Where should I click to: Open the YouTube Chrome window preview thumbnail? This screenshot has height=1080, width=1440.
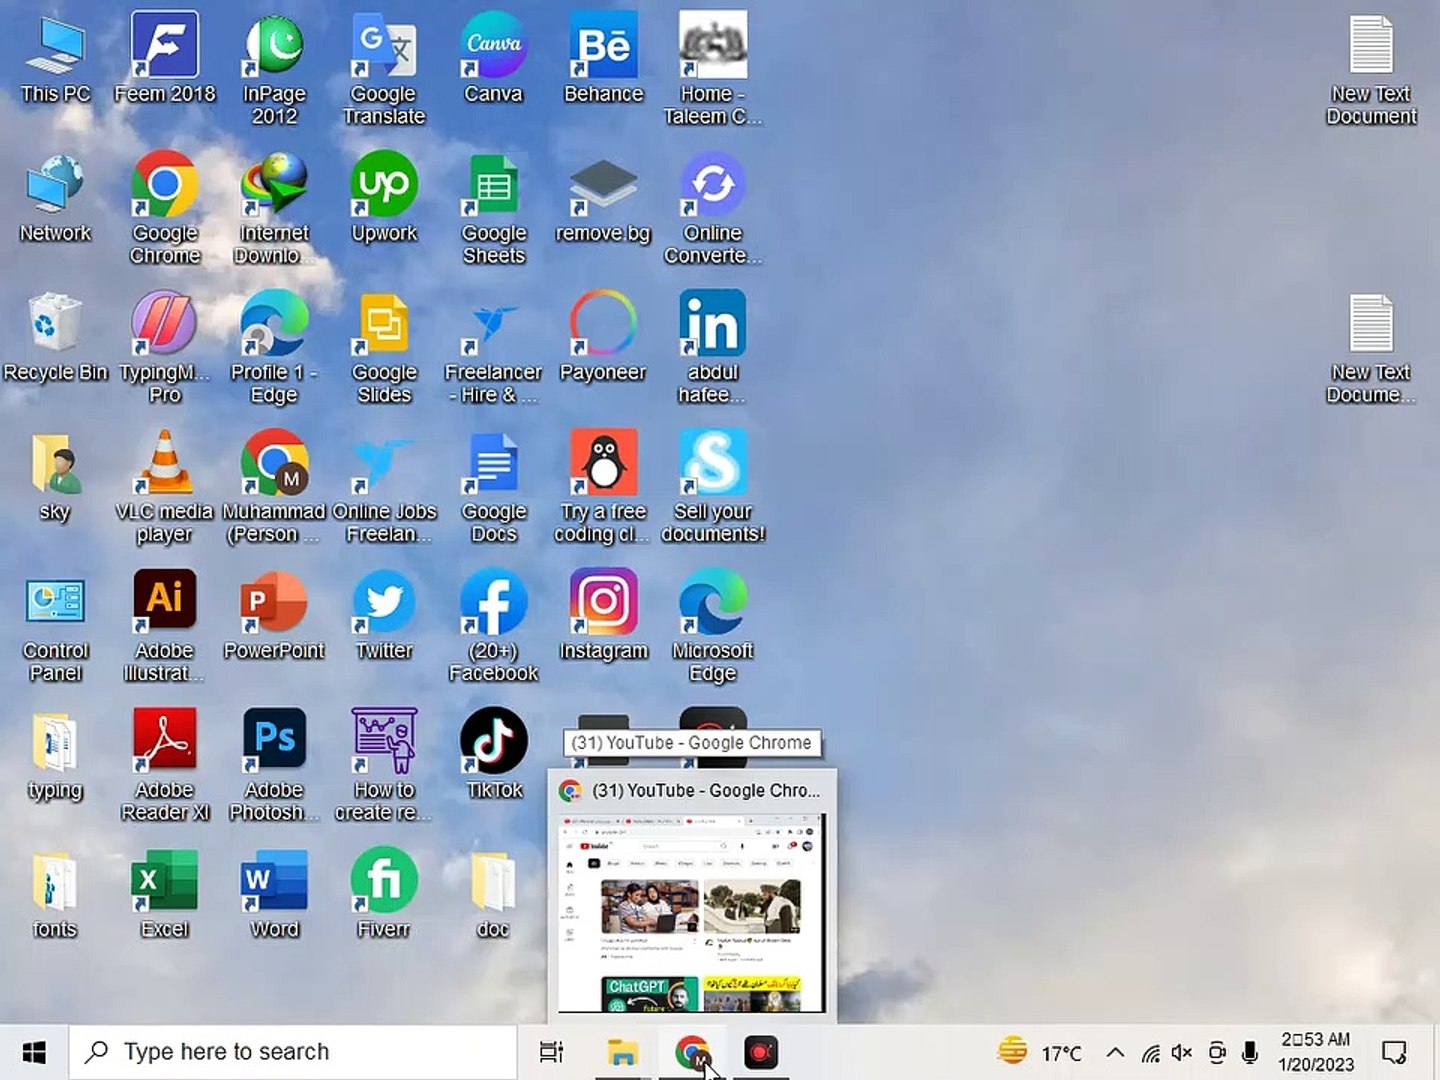point(692,912)
